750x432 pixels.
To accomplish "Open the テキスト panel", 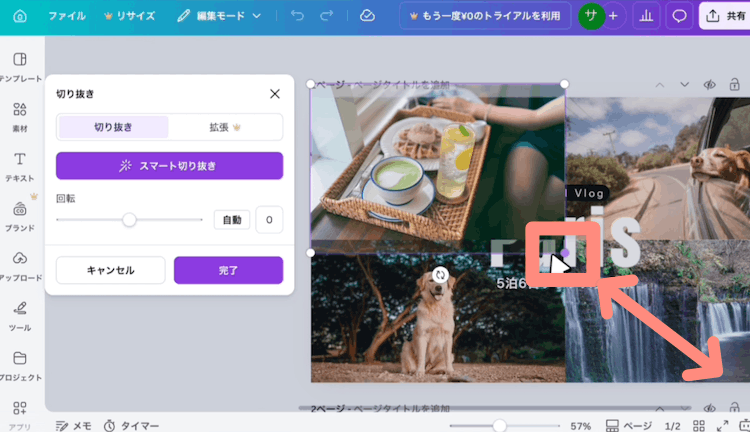I will coord(20,167).
